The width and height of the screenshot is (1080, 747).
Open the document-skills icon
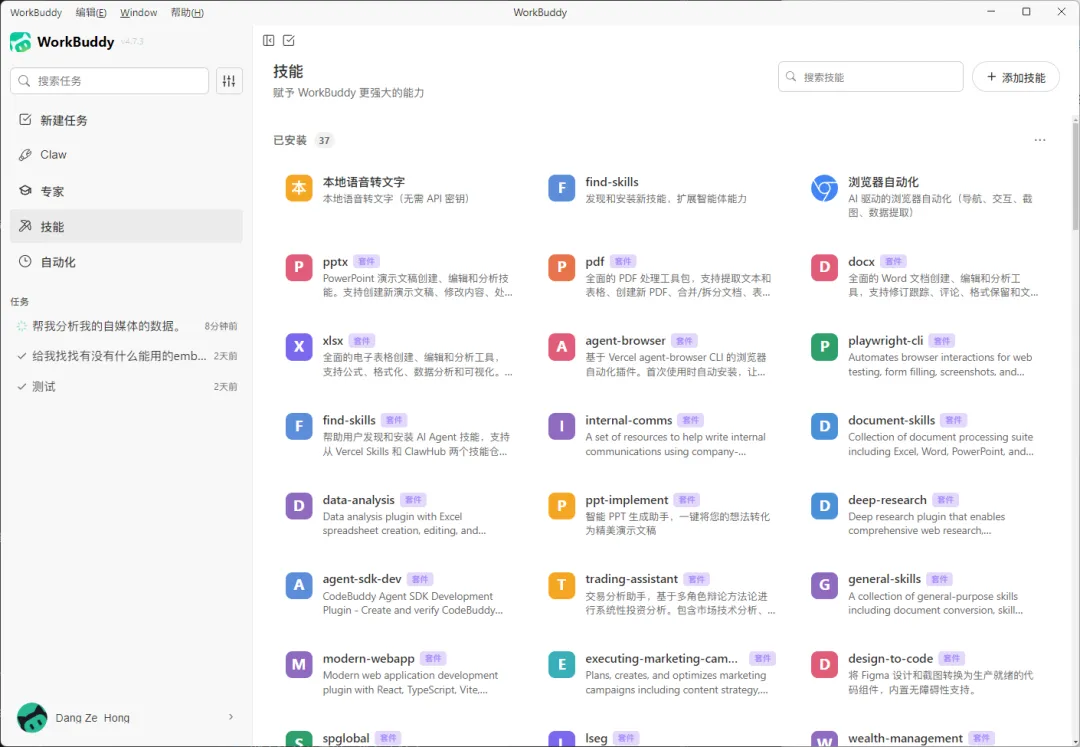[824, 426]
